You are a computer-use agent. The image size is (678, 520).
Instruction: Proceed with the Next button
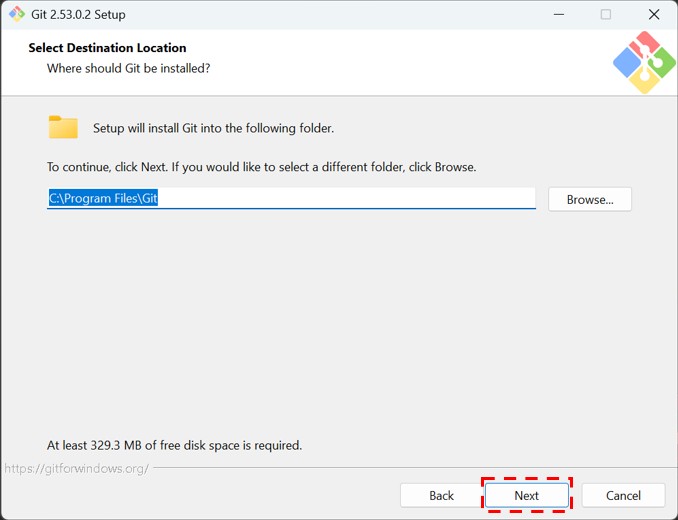click(526, 495)
